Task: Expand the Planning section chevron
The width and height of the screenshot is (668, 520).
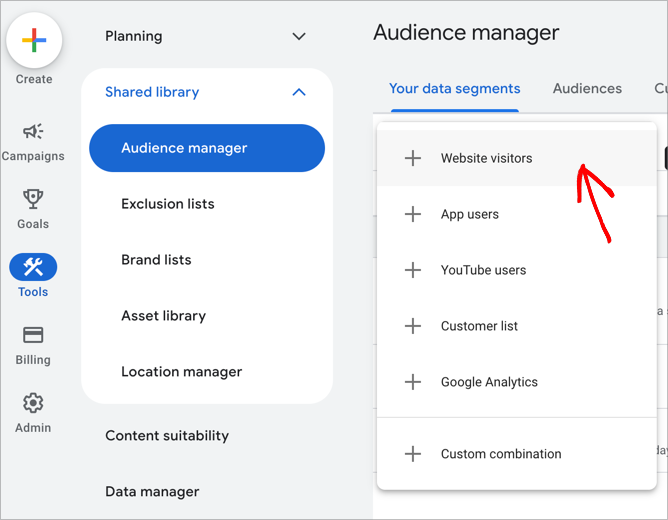Action: click(299, 36)
